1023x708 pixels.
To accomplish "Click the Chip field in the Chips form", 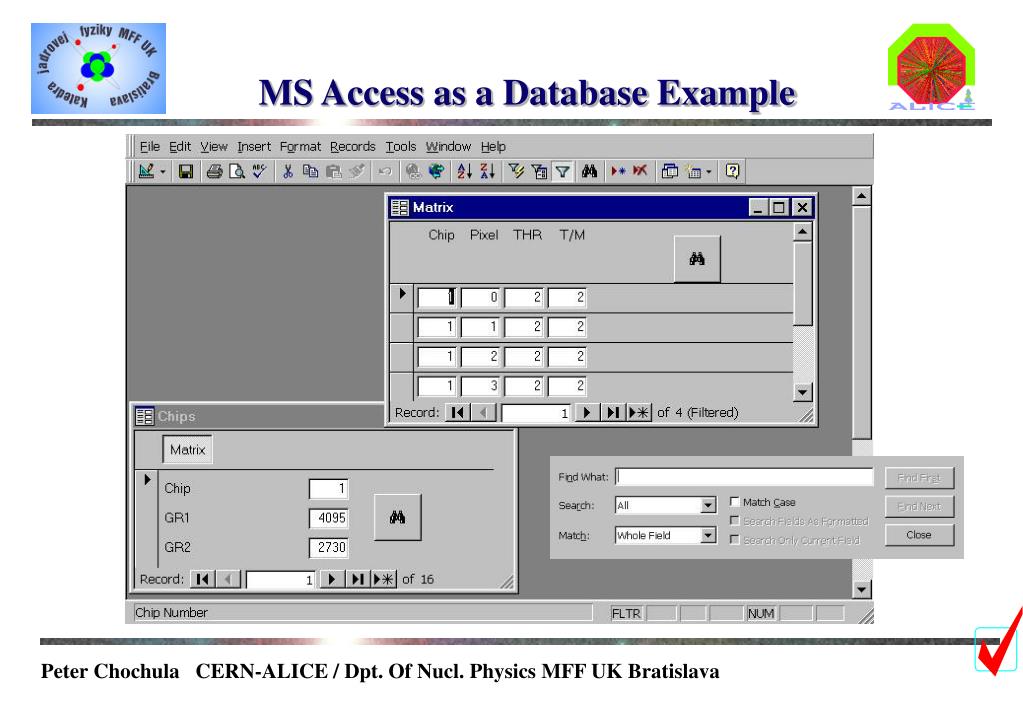I will click(x=328, y=489).
